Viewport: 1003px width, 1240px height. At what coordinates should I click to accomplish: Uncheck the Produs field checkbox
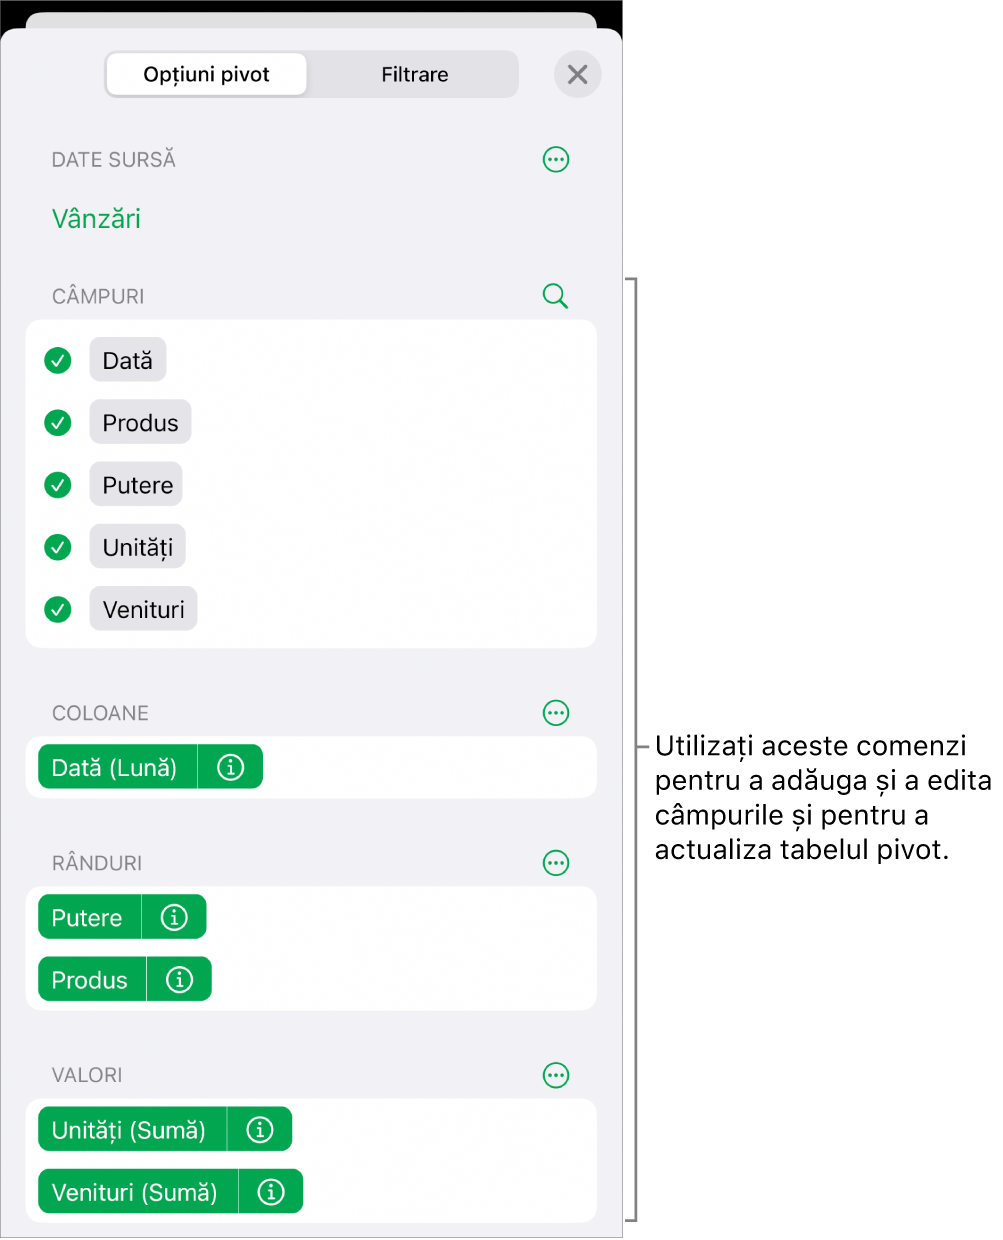click(x=58, y=423)
